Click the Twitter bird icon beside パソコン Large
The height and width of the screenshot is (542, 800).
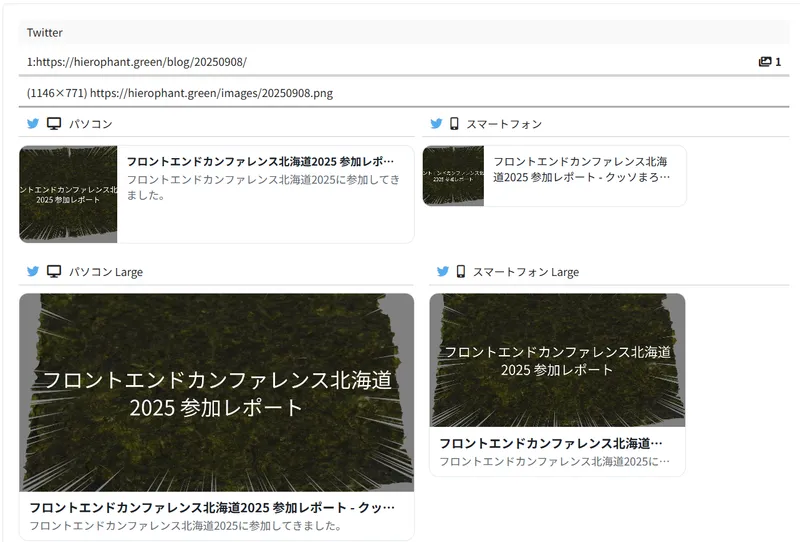(33, 271)
